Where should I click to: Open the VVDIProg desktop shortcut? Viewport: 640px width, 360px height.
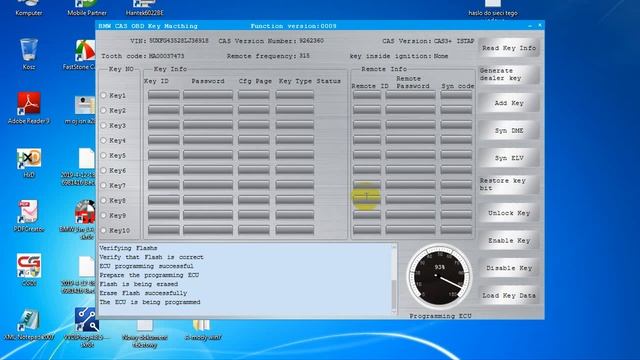[x=87, y=327]
